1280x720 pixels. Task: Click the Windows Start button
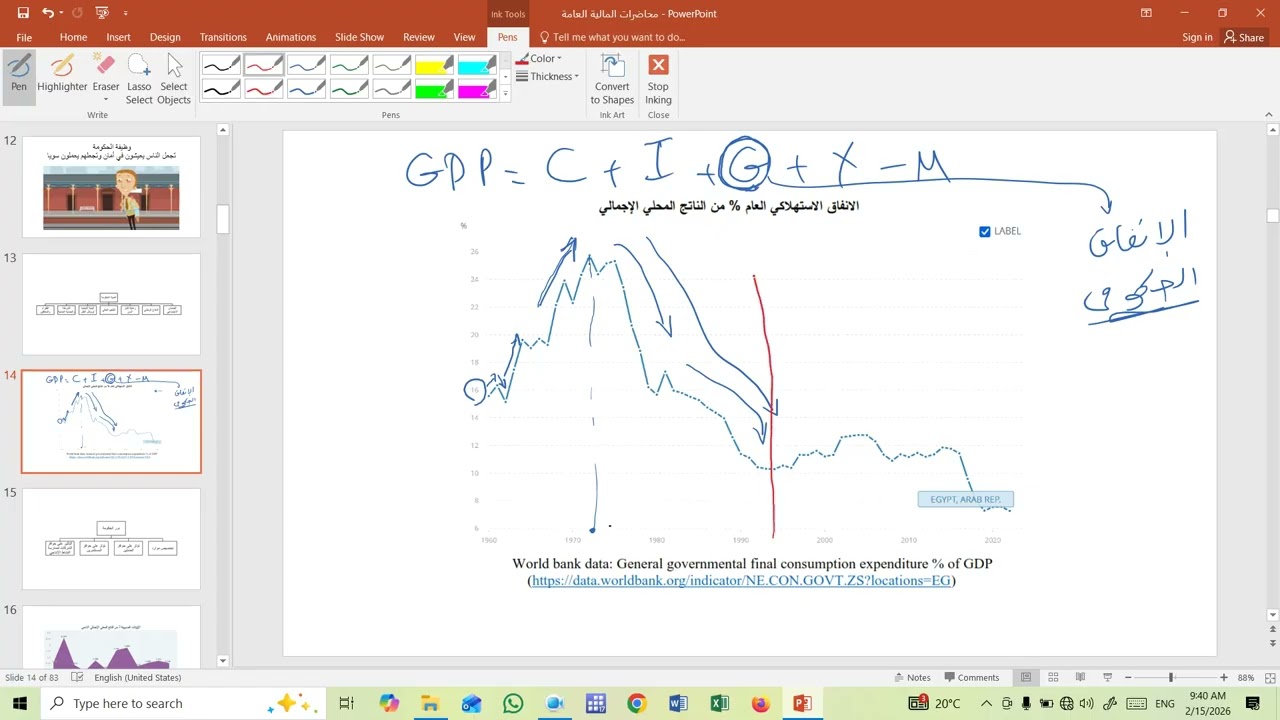coord(20,704)
